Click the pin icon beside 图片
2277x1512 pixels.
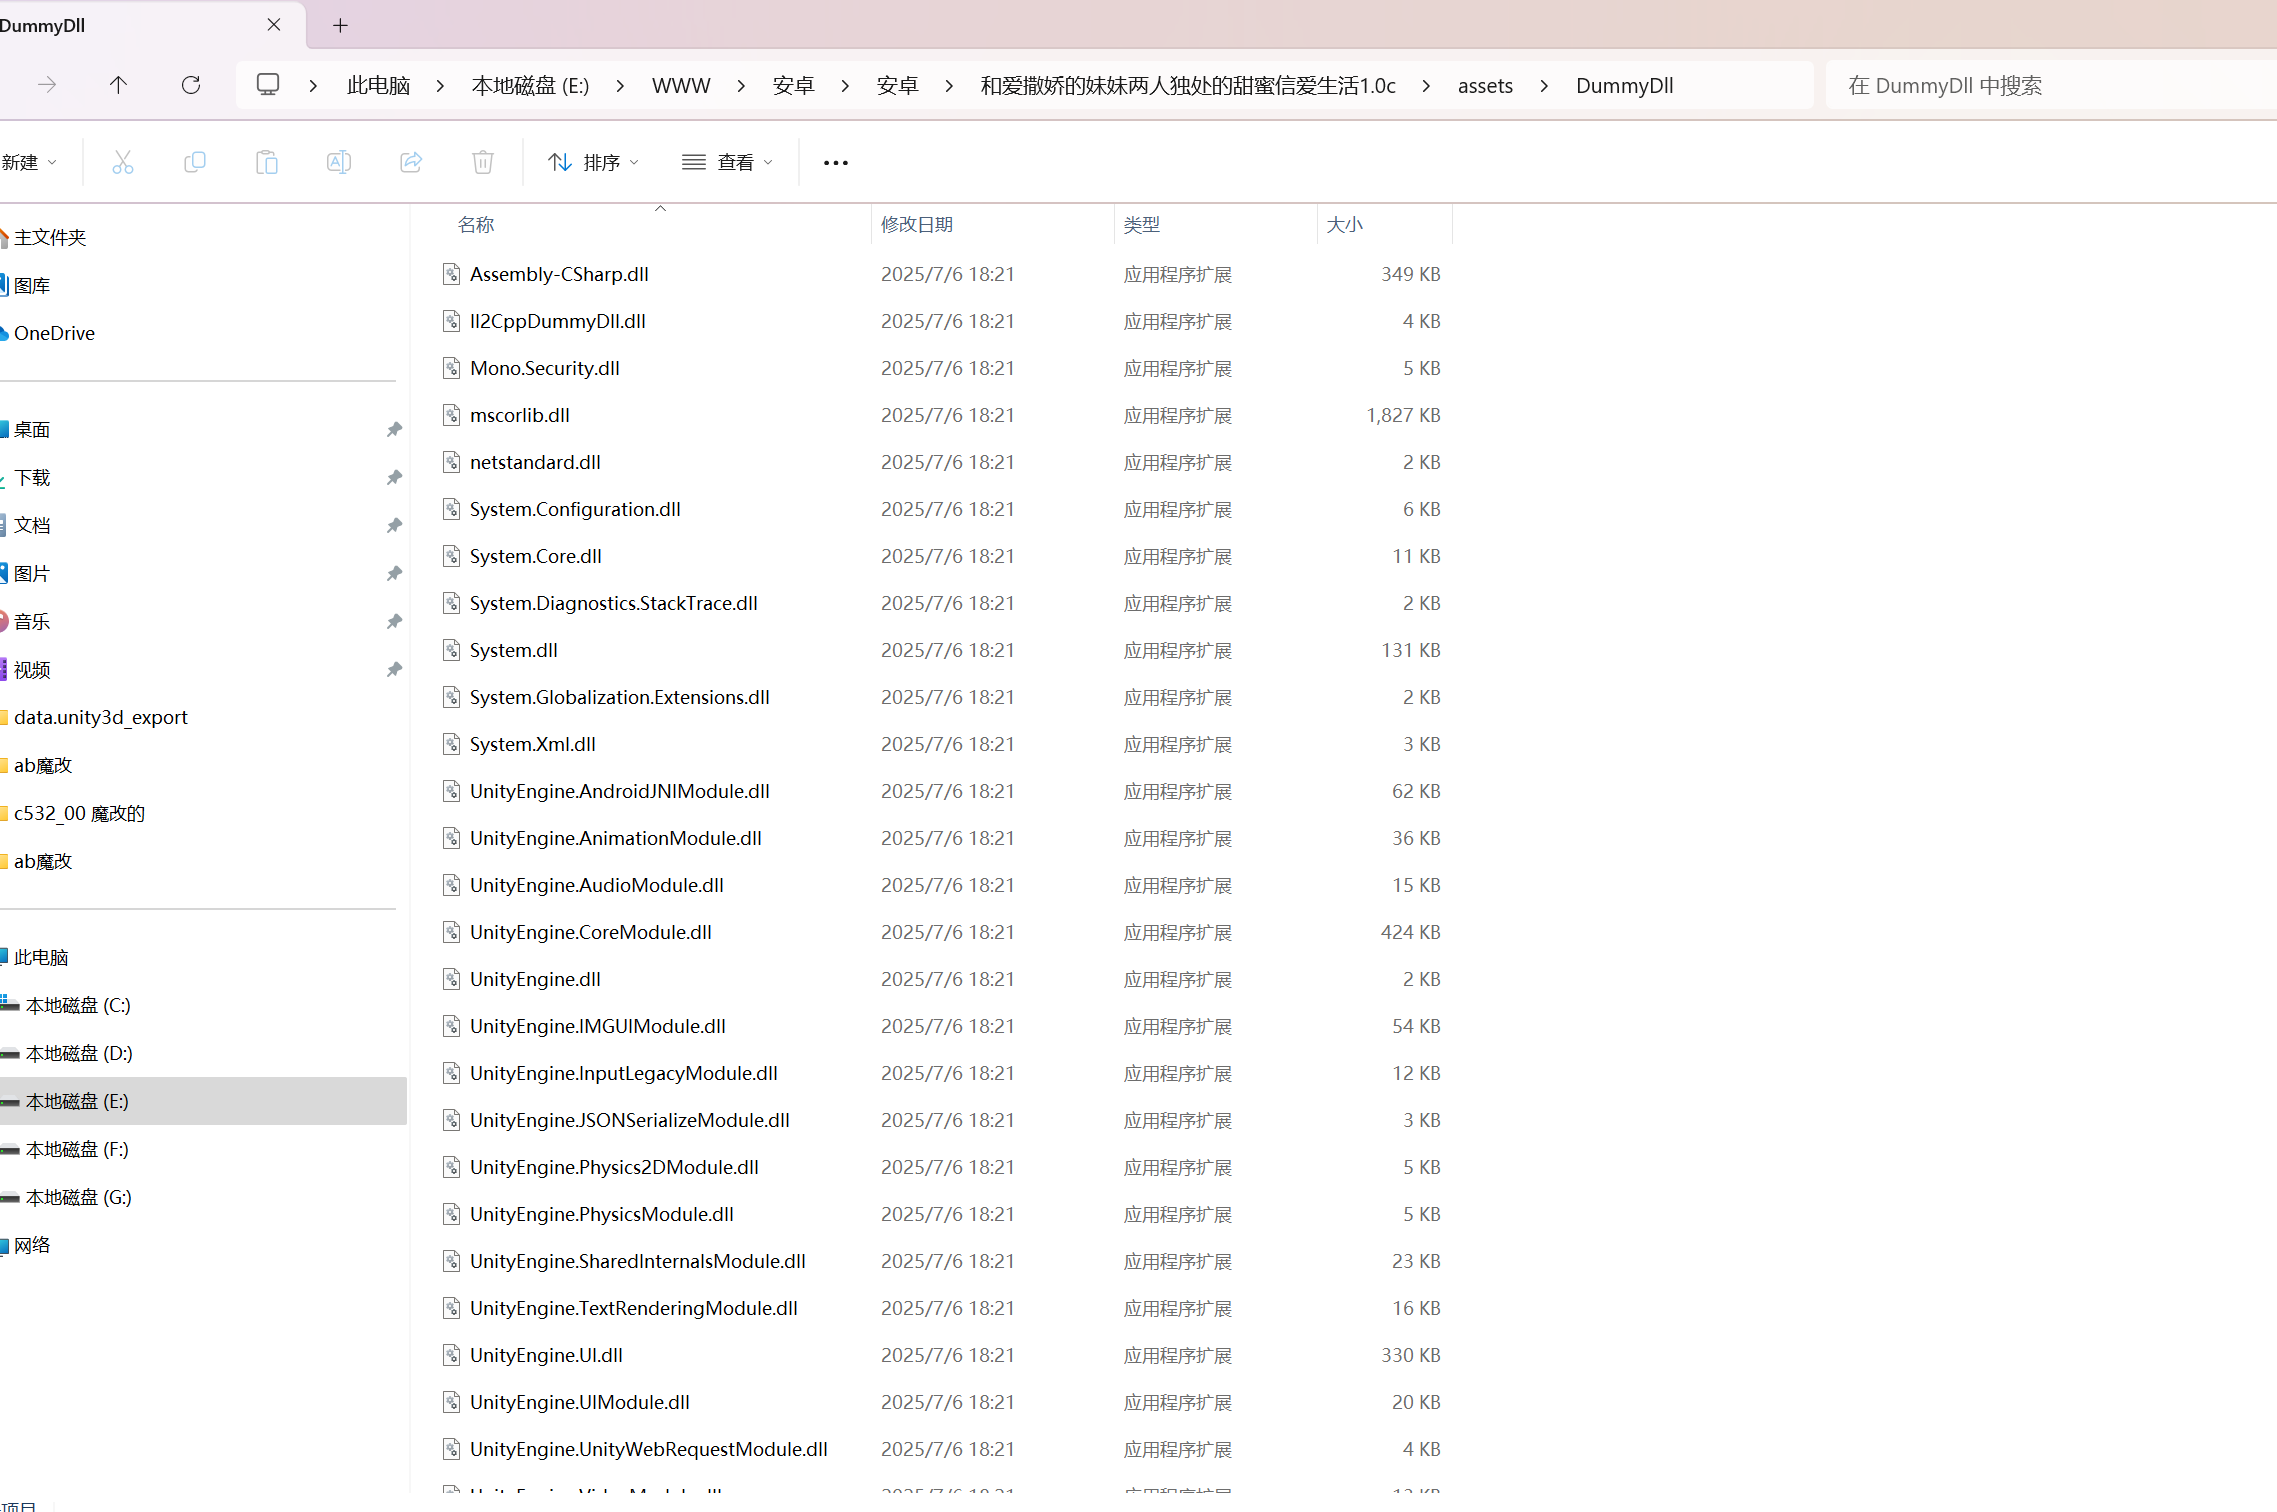[394, 574]
